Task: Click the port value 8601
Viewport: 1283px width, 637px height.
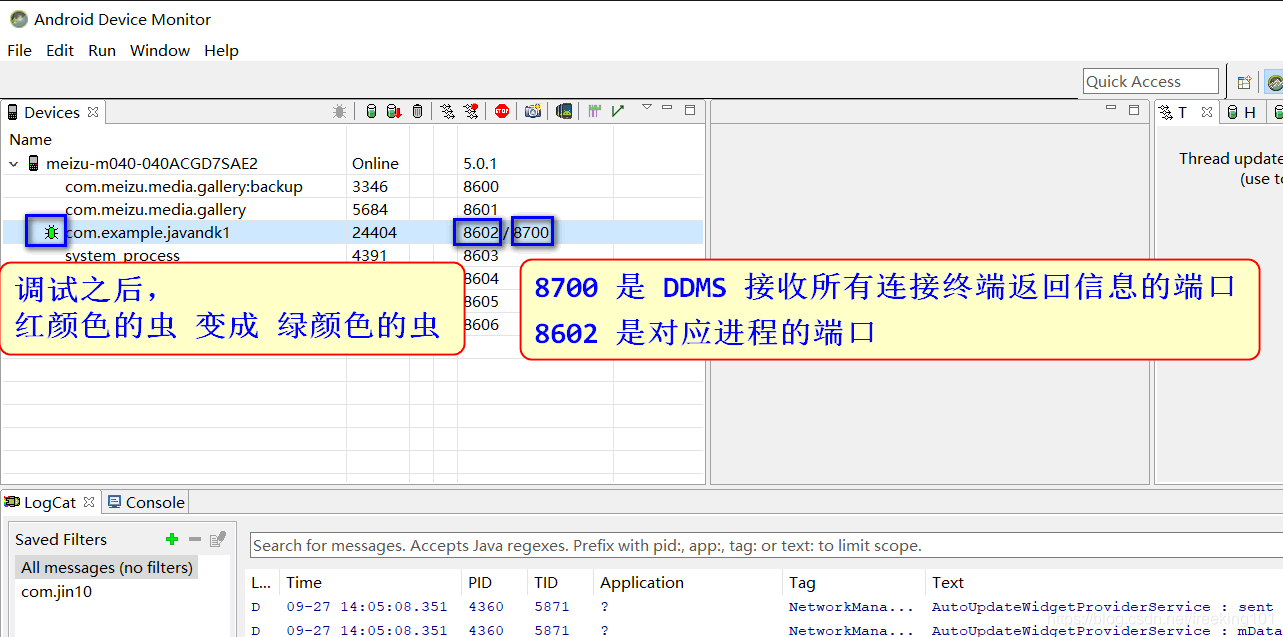Action: click(x=481, y=209)
